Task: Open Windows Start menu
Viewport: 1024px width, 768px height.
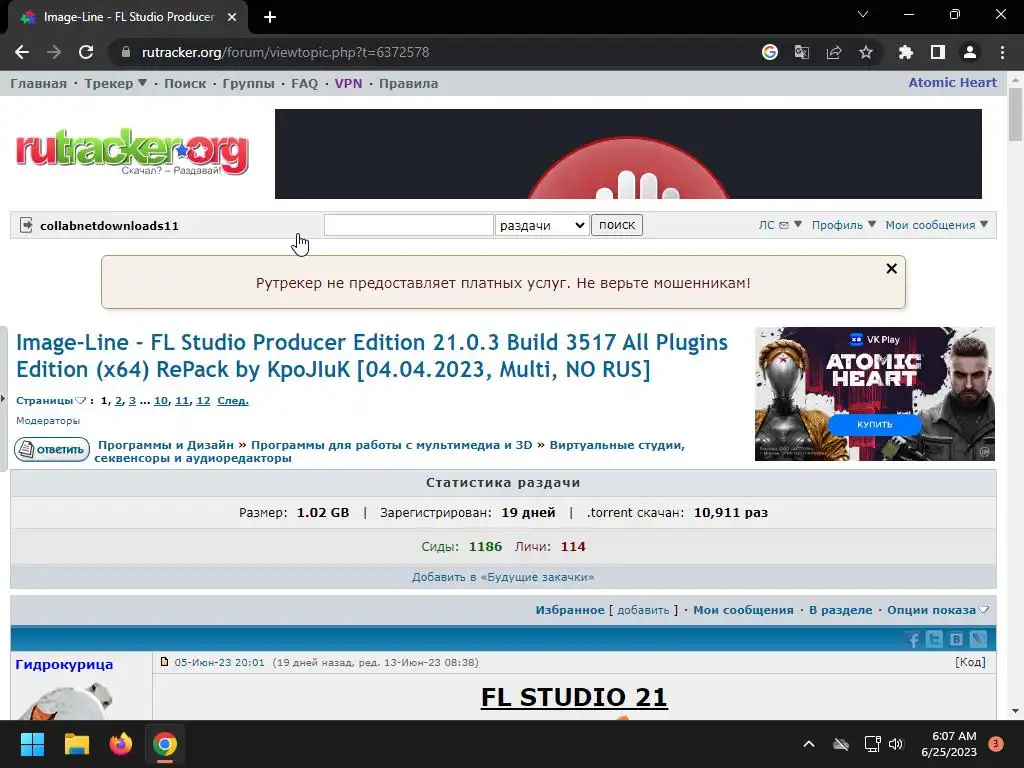Action: pyautogui.click(x=32, y=744)
